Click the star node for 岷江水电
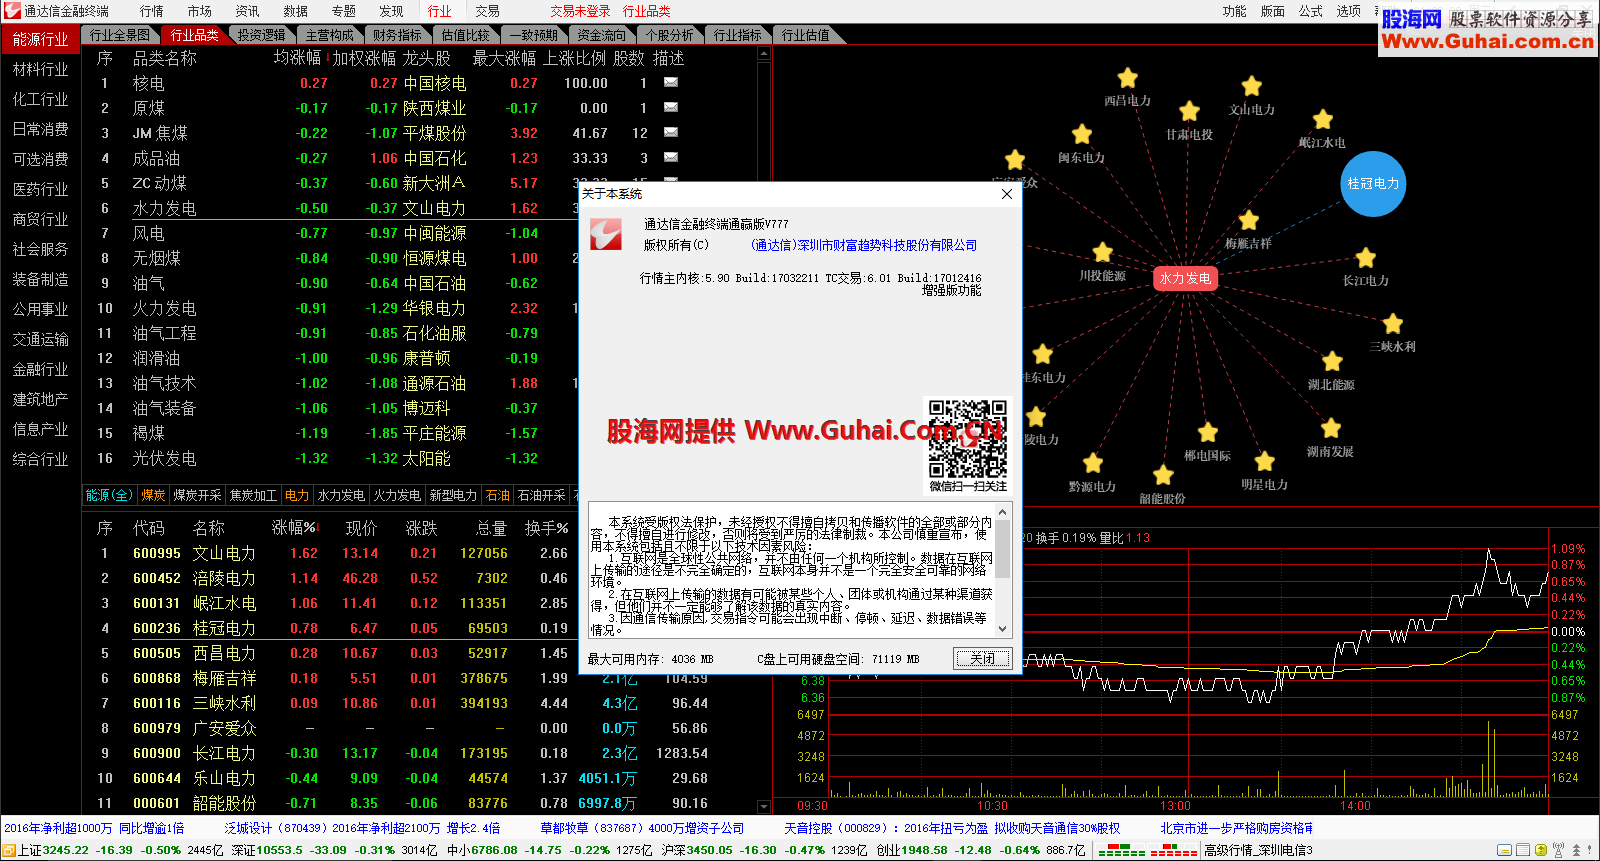 point(1323,119)
